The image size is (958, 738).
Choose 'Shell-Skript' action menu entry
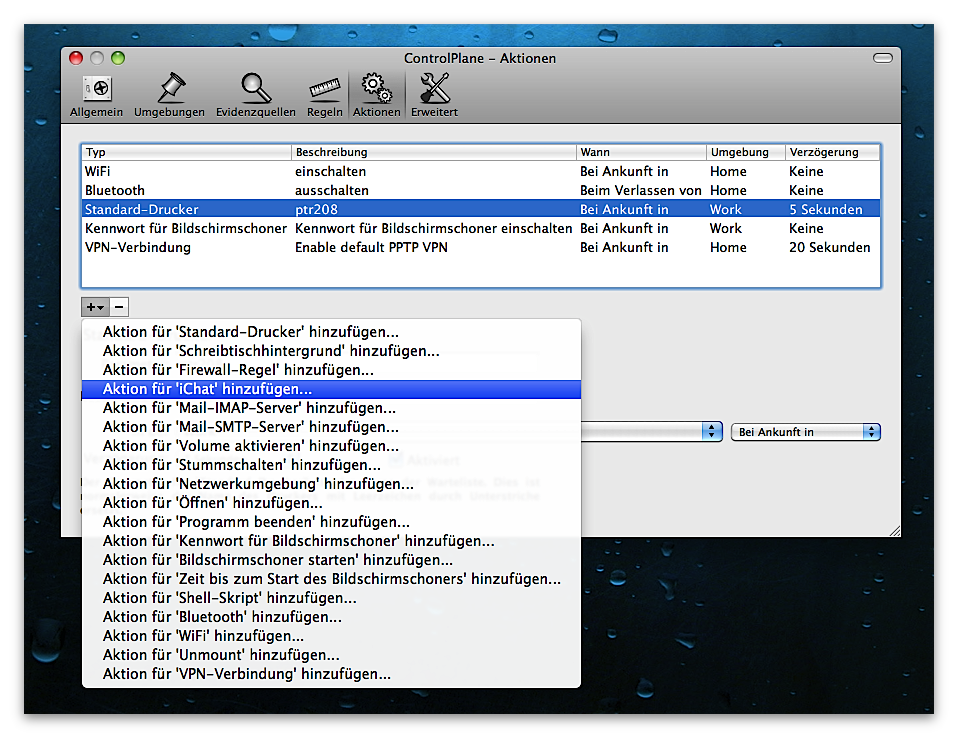coord(331,597)
